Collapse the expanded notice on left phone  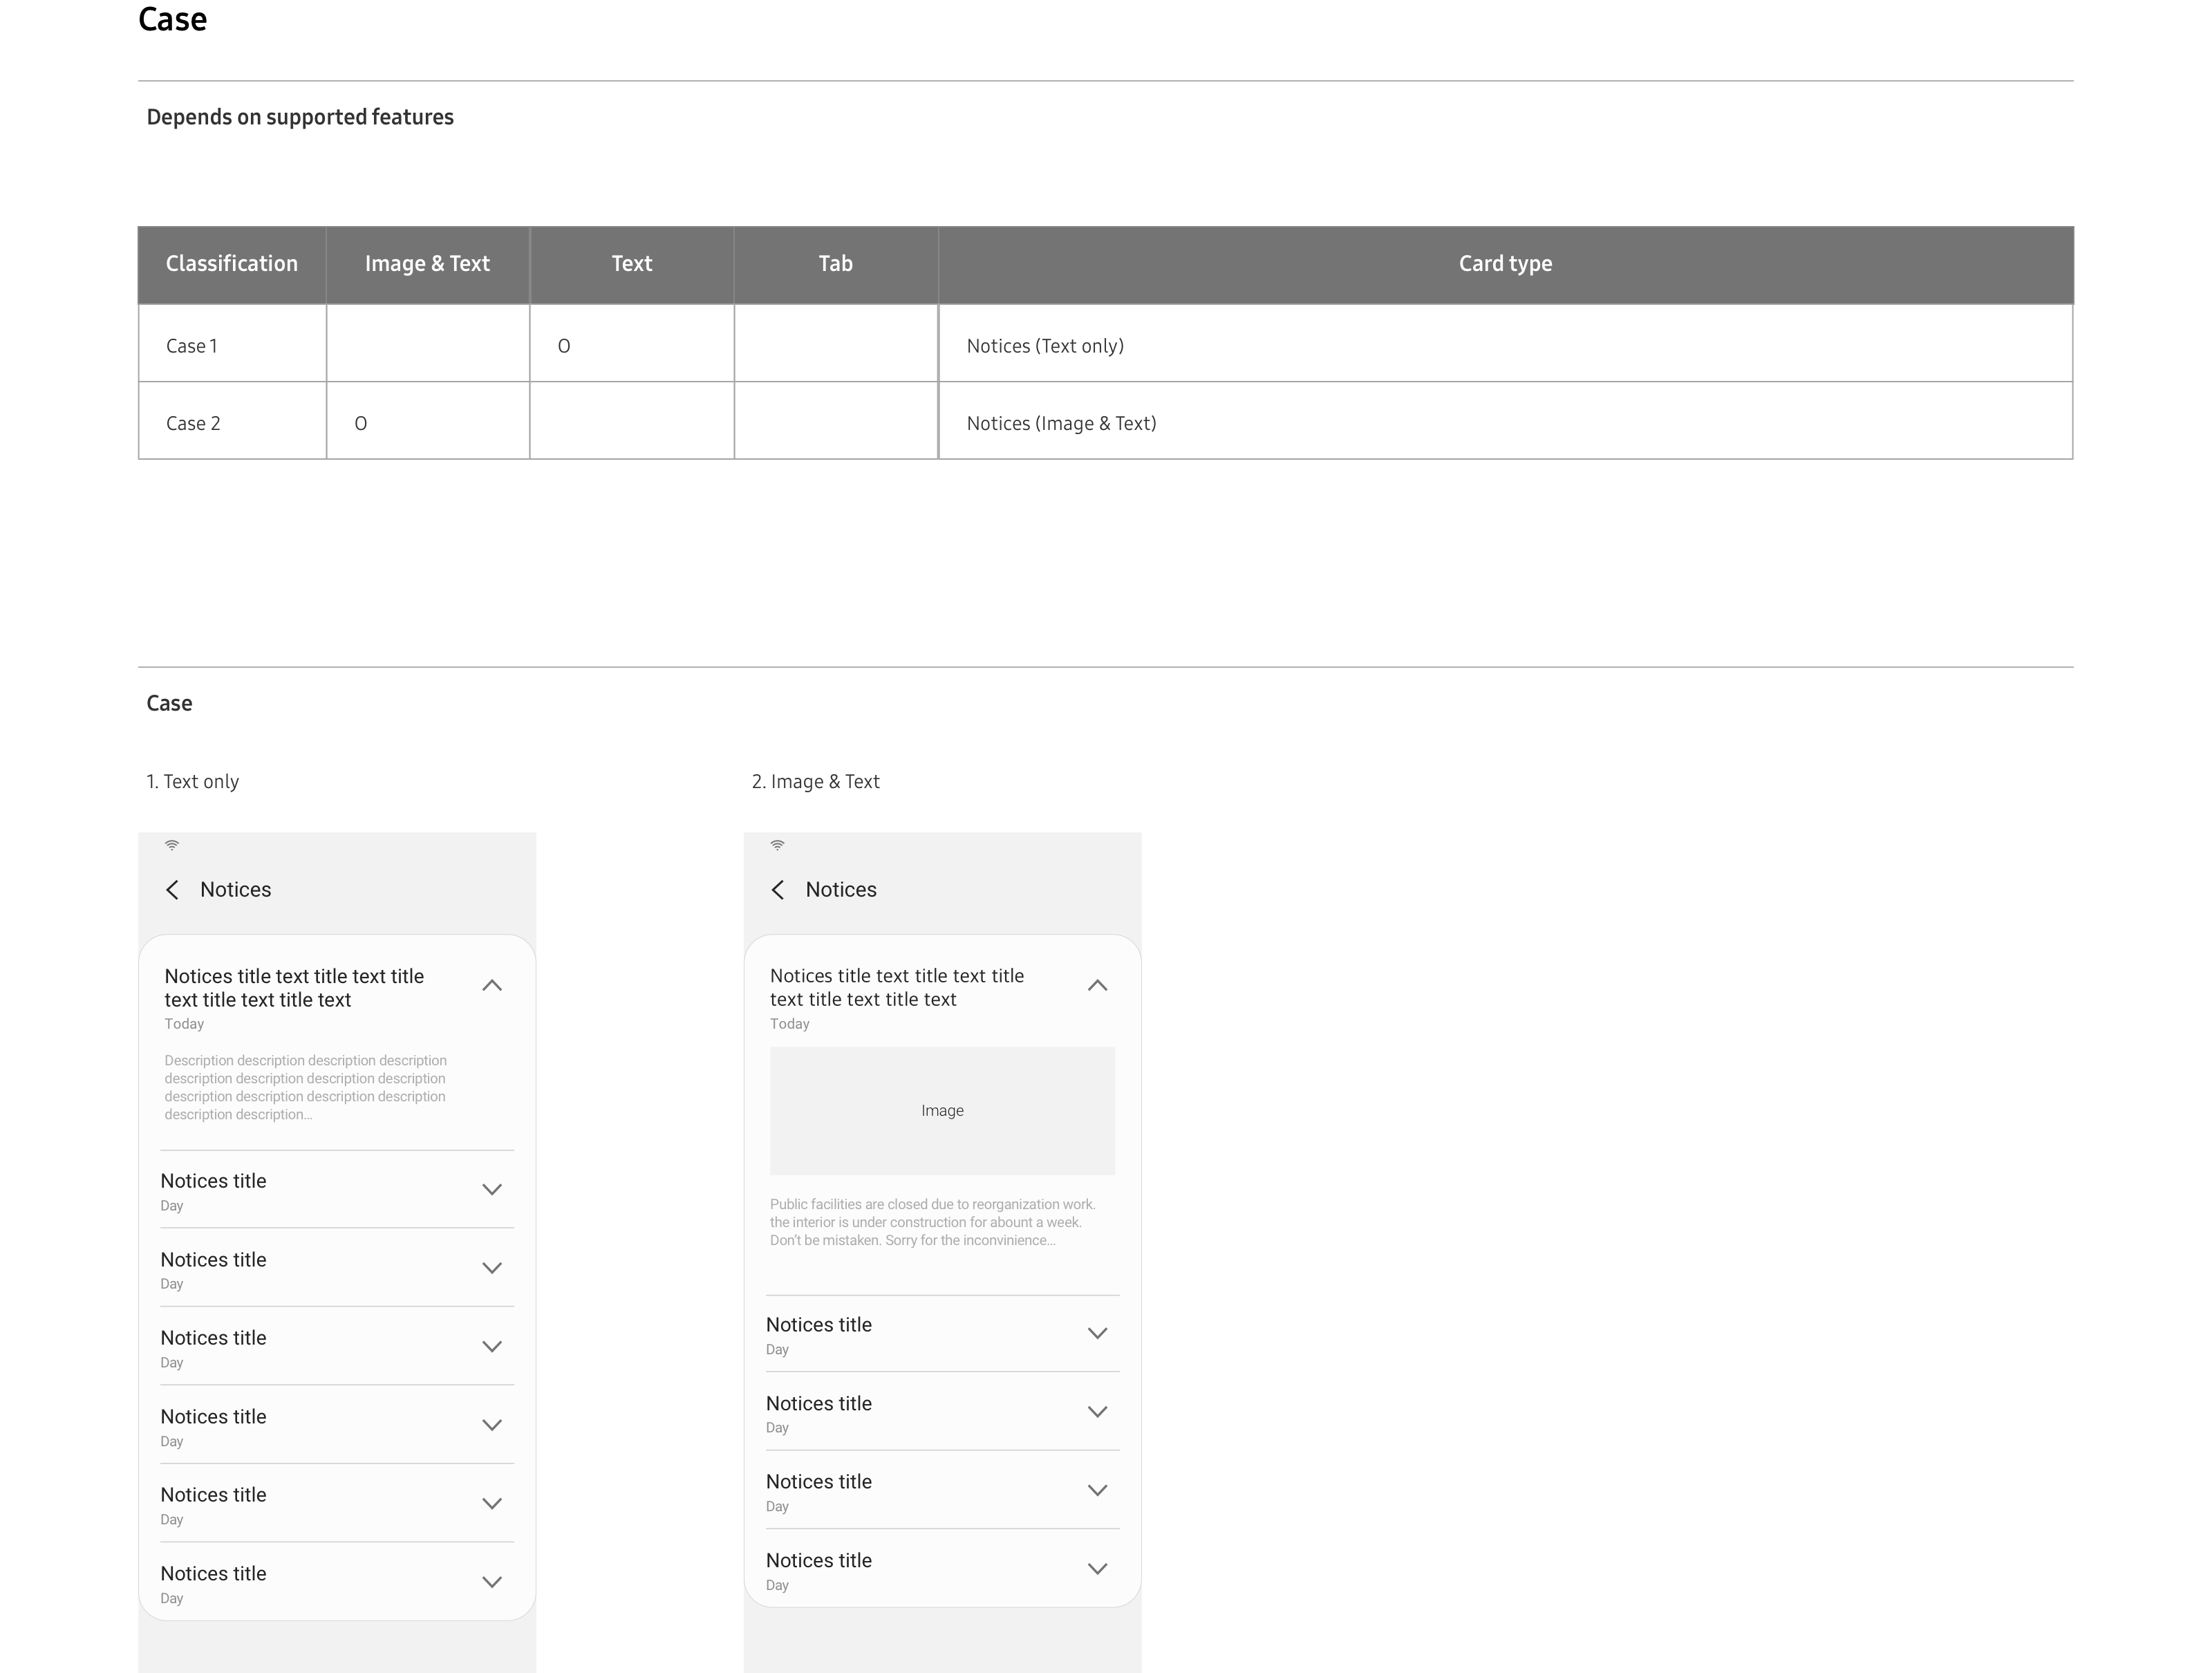pos(492,986)
